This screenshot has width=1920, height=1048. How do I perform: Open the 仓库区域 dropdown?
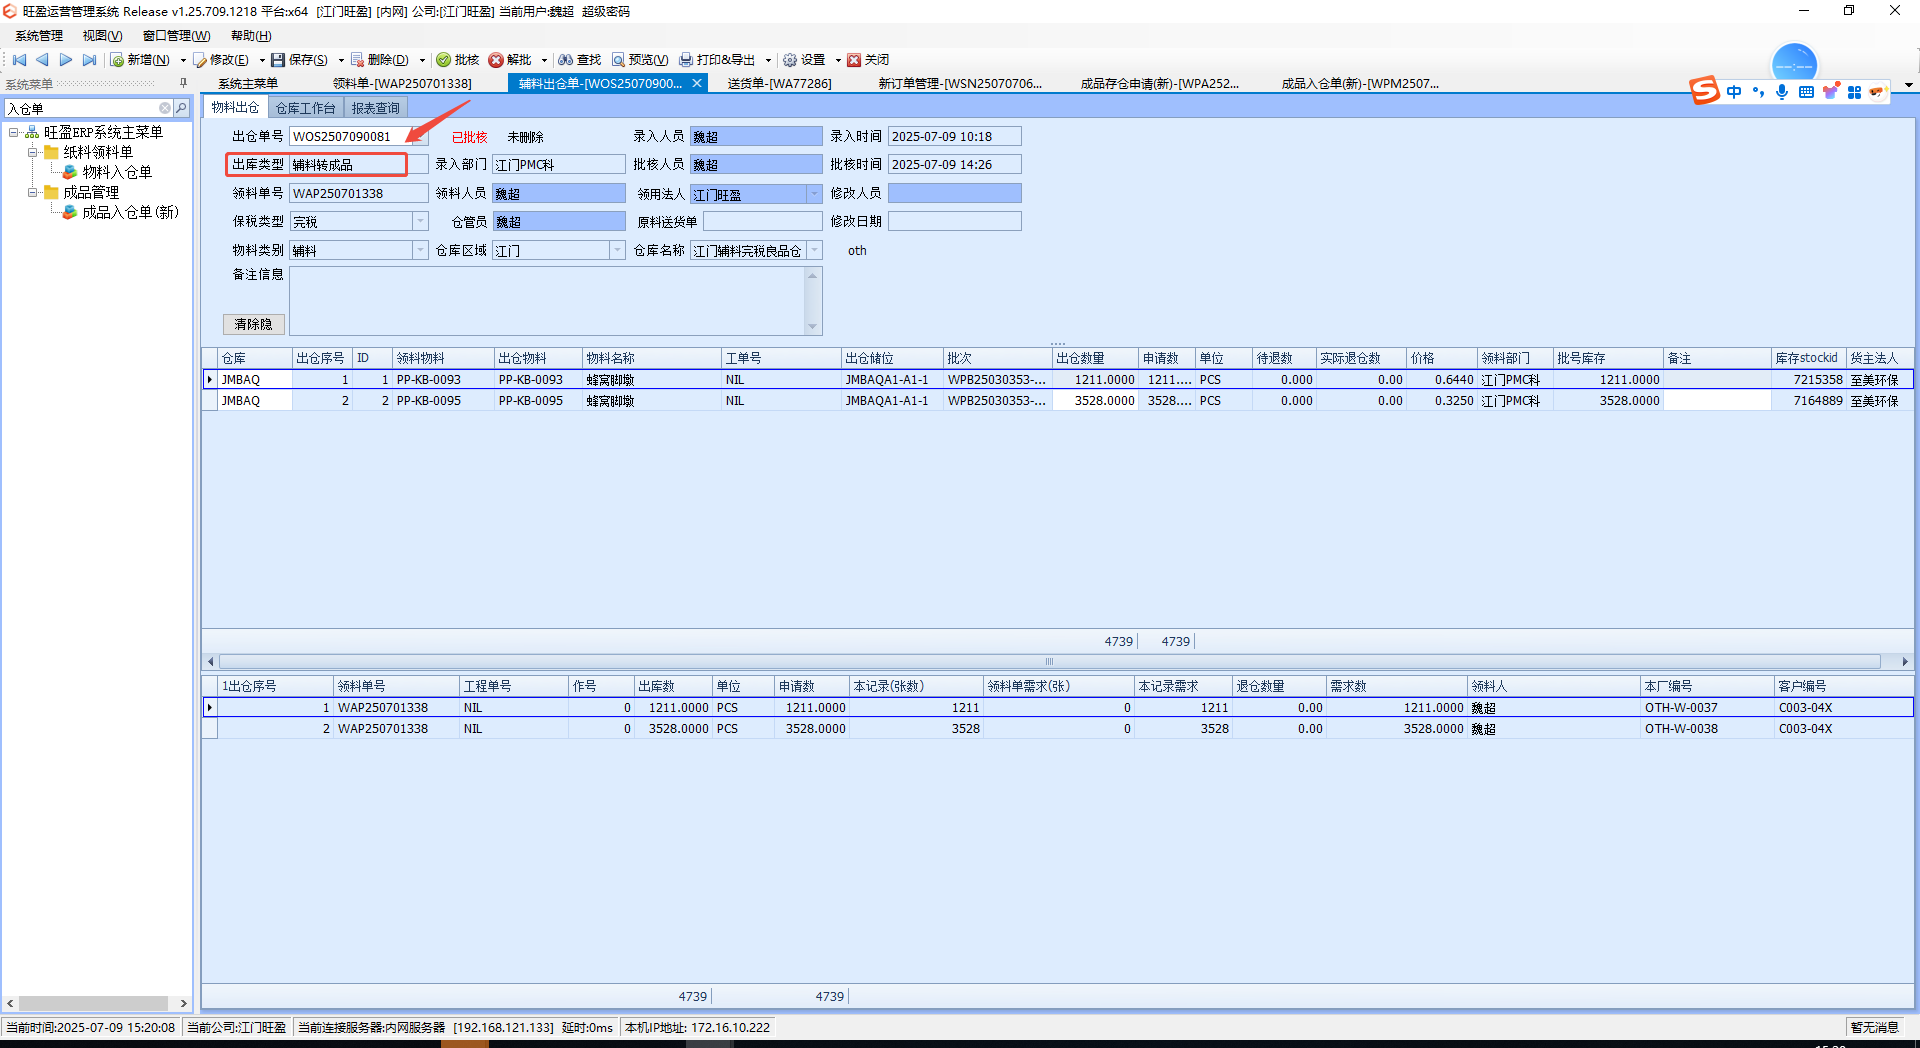(x=617, y=250)
